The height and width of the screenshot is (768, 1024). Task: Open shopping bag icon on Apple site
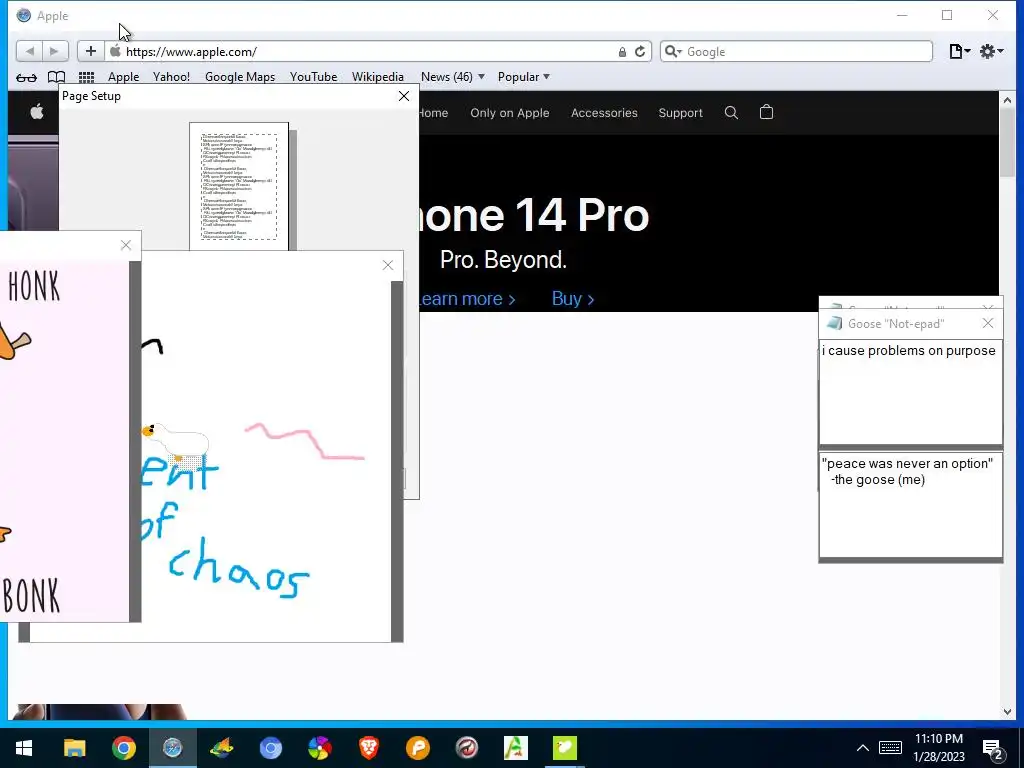pyautogui.click(x=767, y=112)
